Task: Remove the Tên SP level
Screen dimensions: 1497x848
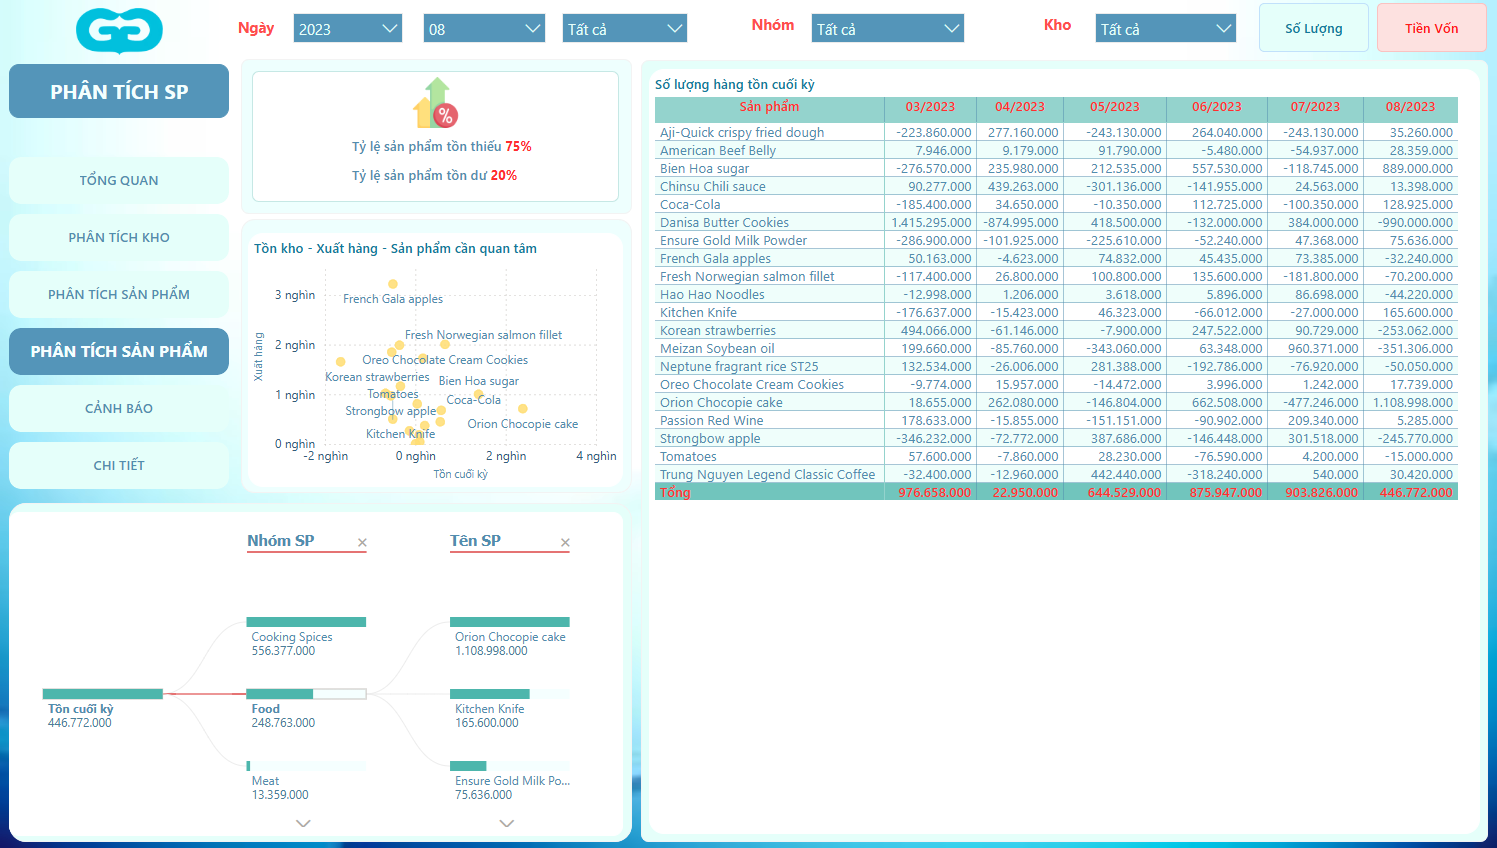Action: [x=565, y=543]
